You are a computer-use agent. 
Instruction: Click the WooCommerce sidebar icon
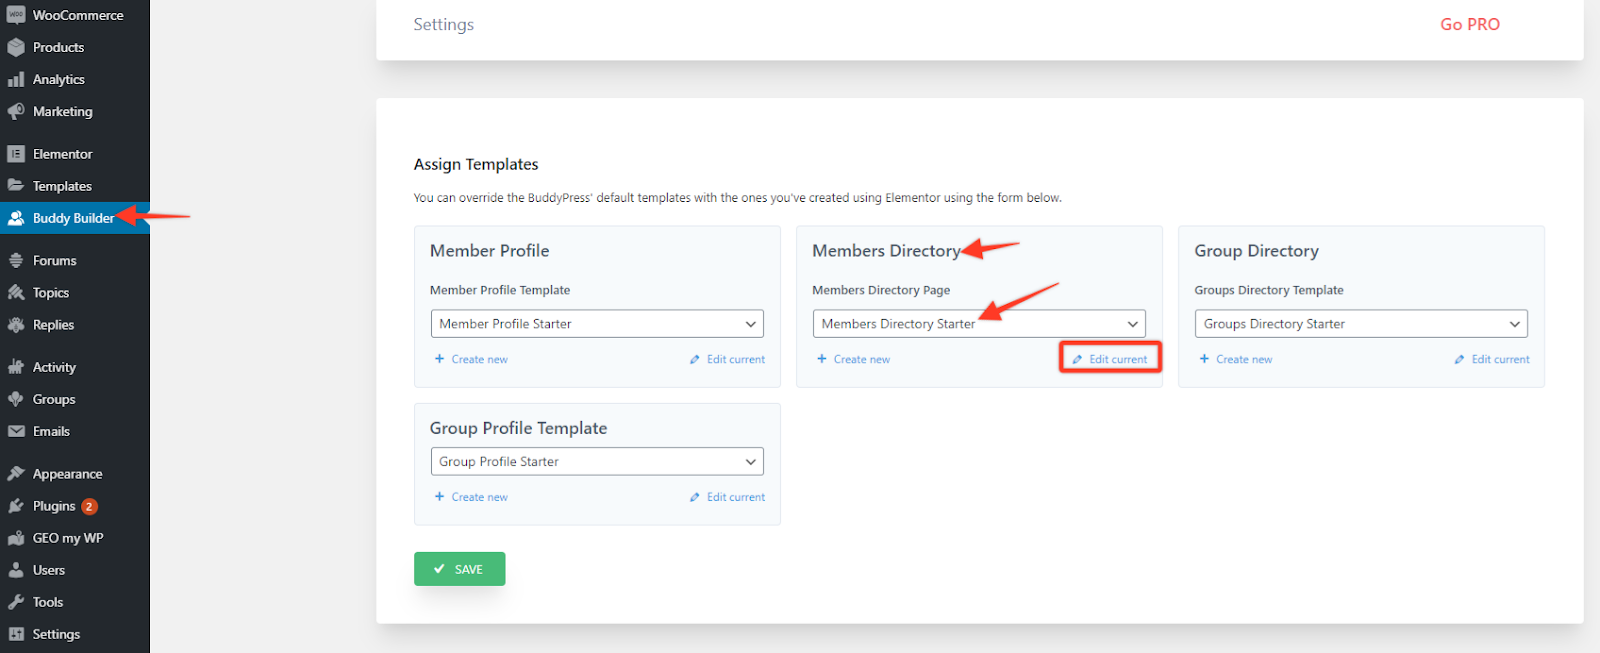pos(16,15)
